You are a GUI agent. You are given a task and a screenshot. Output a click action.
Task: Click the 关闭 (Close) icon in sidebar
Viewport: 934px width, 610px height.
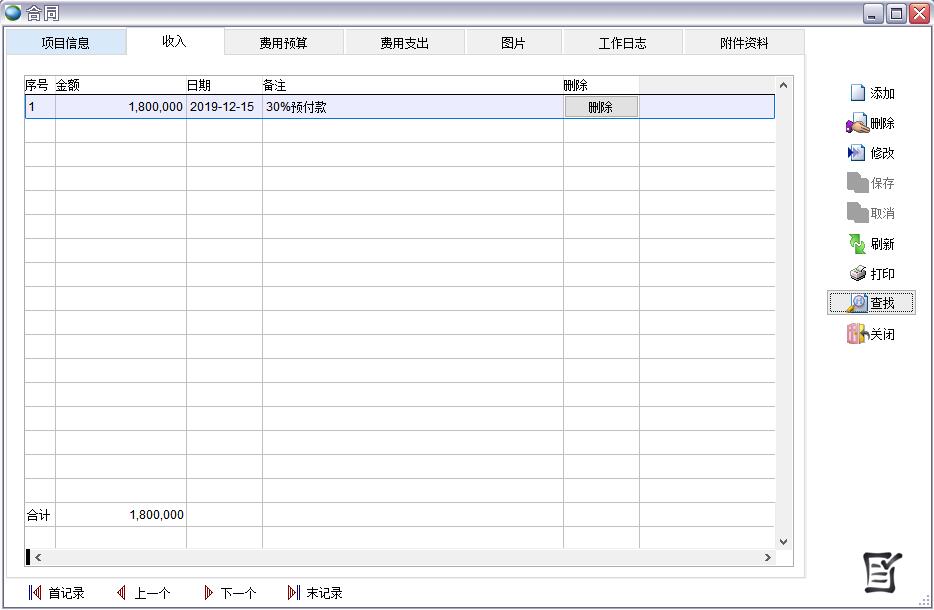pyautogui.click(x=871, y=335)
